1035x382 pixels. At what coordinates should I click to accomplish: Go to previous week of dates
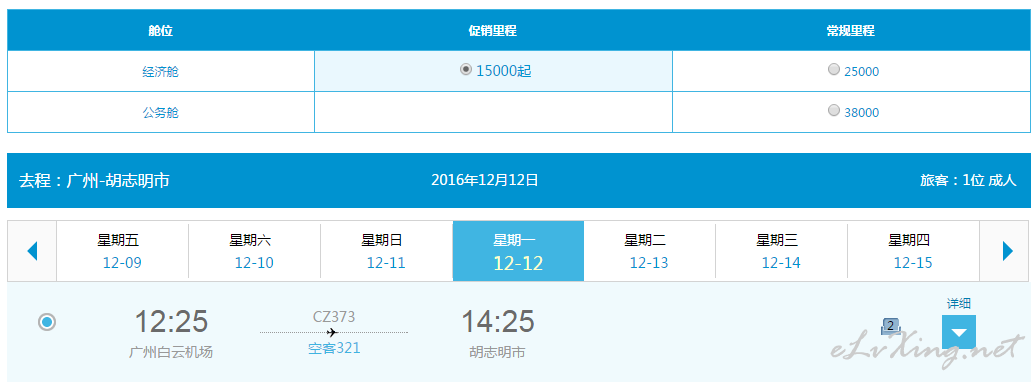(32, 251)
